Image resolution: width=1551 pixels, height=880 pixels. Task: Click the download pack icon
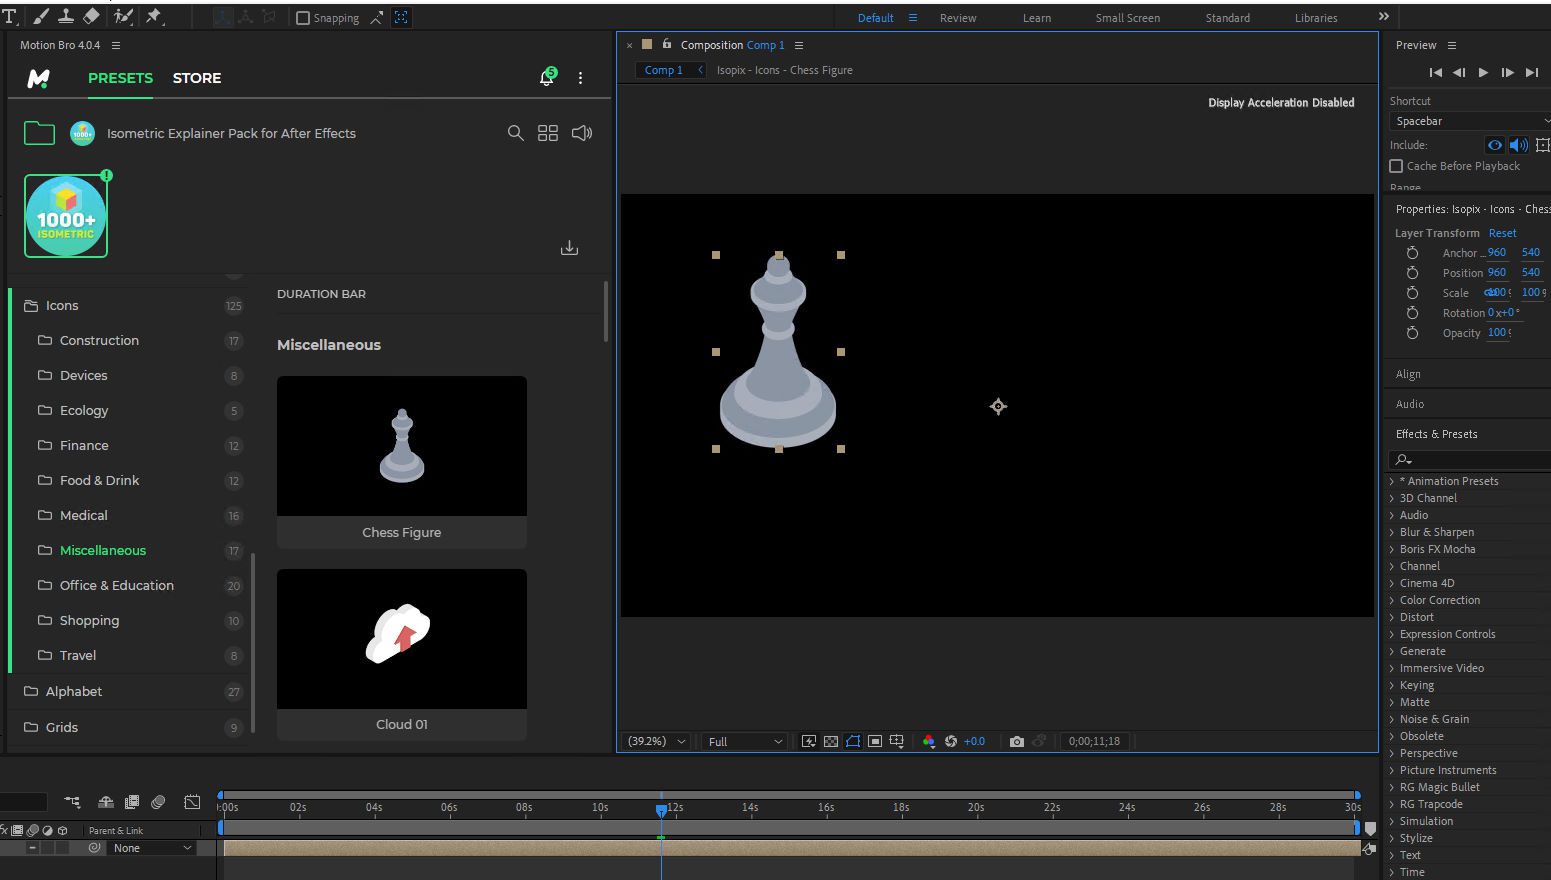(x=569, y=248)
